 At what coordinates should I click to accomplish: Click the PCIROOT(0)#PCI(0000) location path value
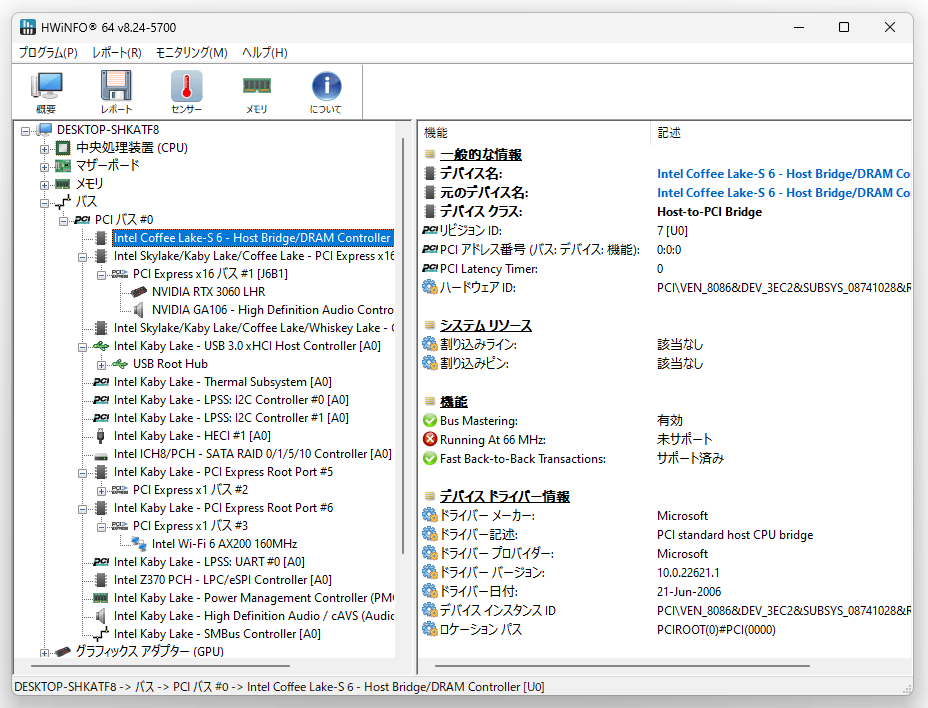point(716,629)
